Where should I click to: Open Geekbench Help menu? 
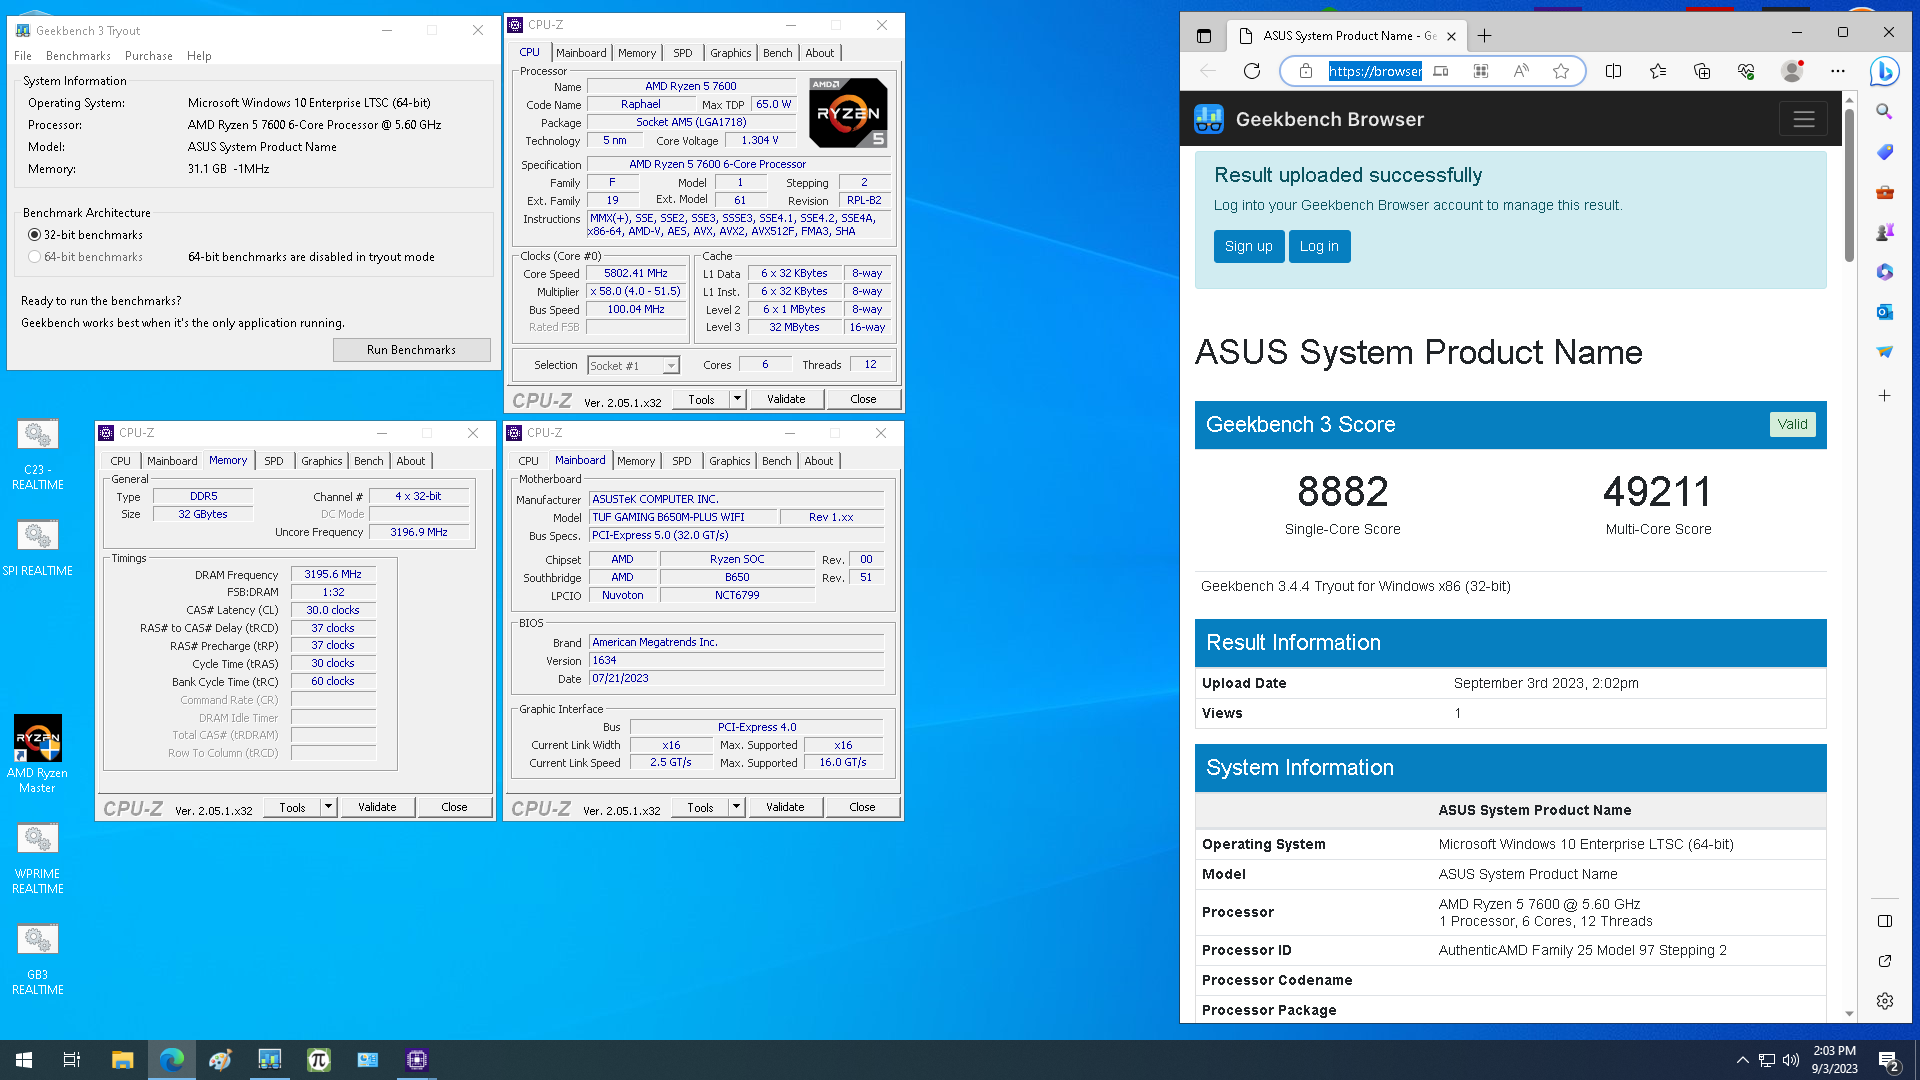click(199, 56)
